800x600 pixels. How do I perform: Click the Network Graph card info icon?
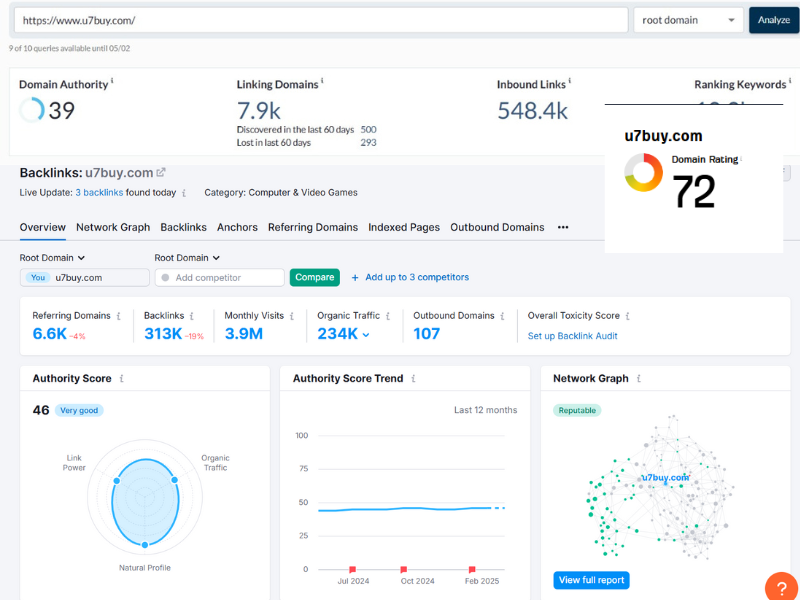point(639,379)
